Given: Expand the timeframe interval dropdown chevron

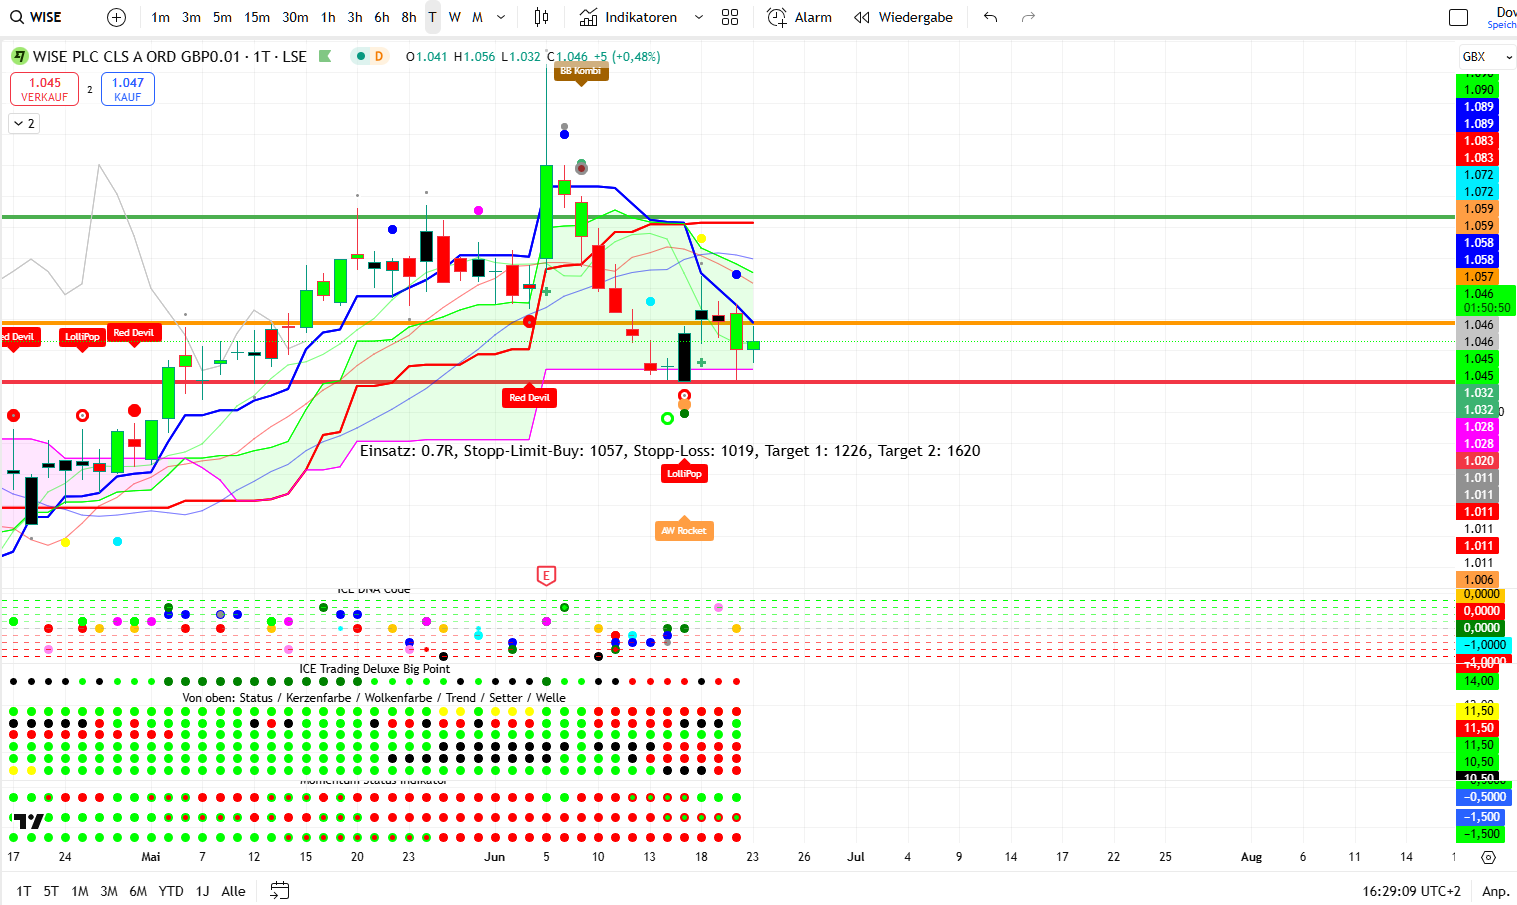Looking at the screenshot, I should point(501,17).
